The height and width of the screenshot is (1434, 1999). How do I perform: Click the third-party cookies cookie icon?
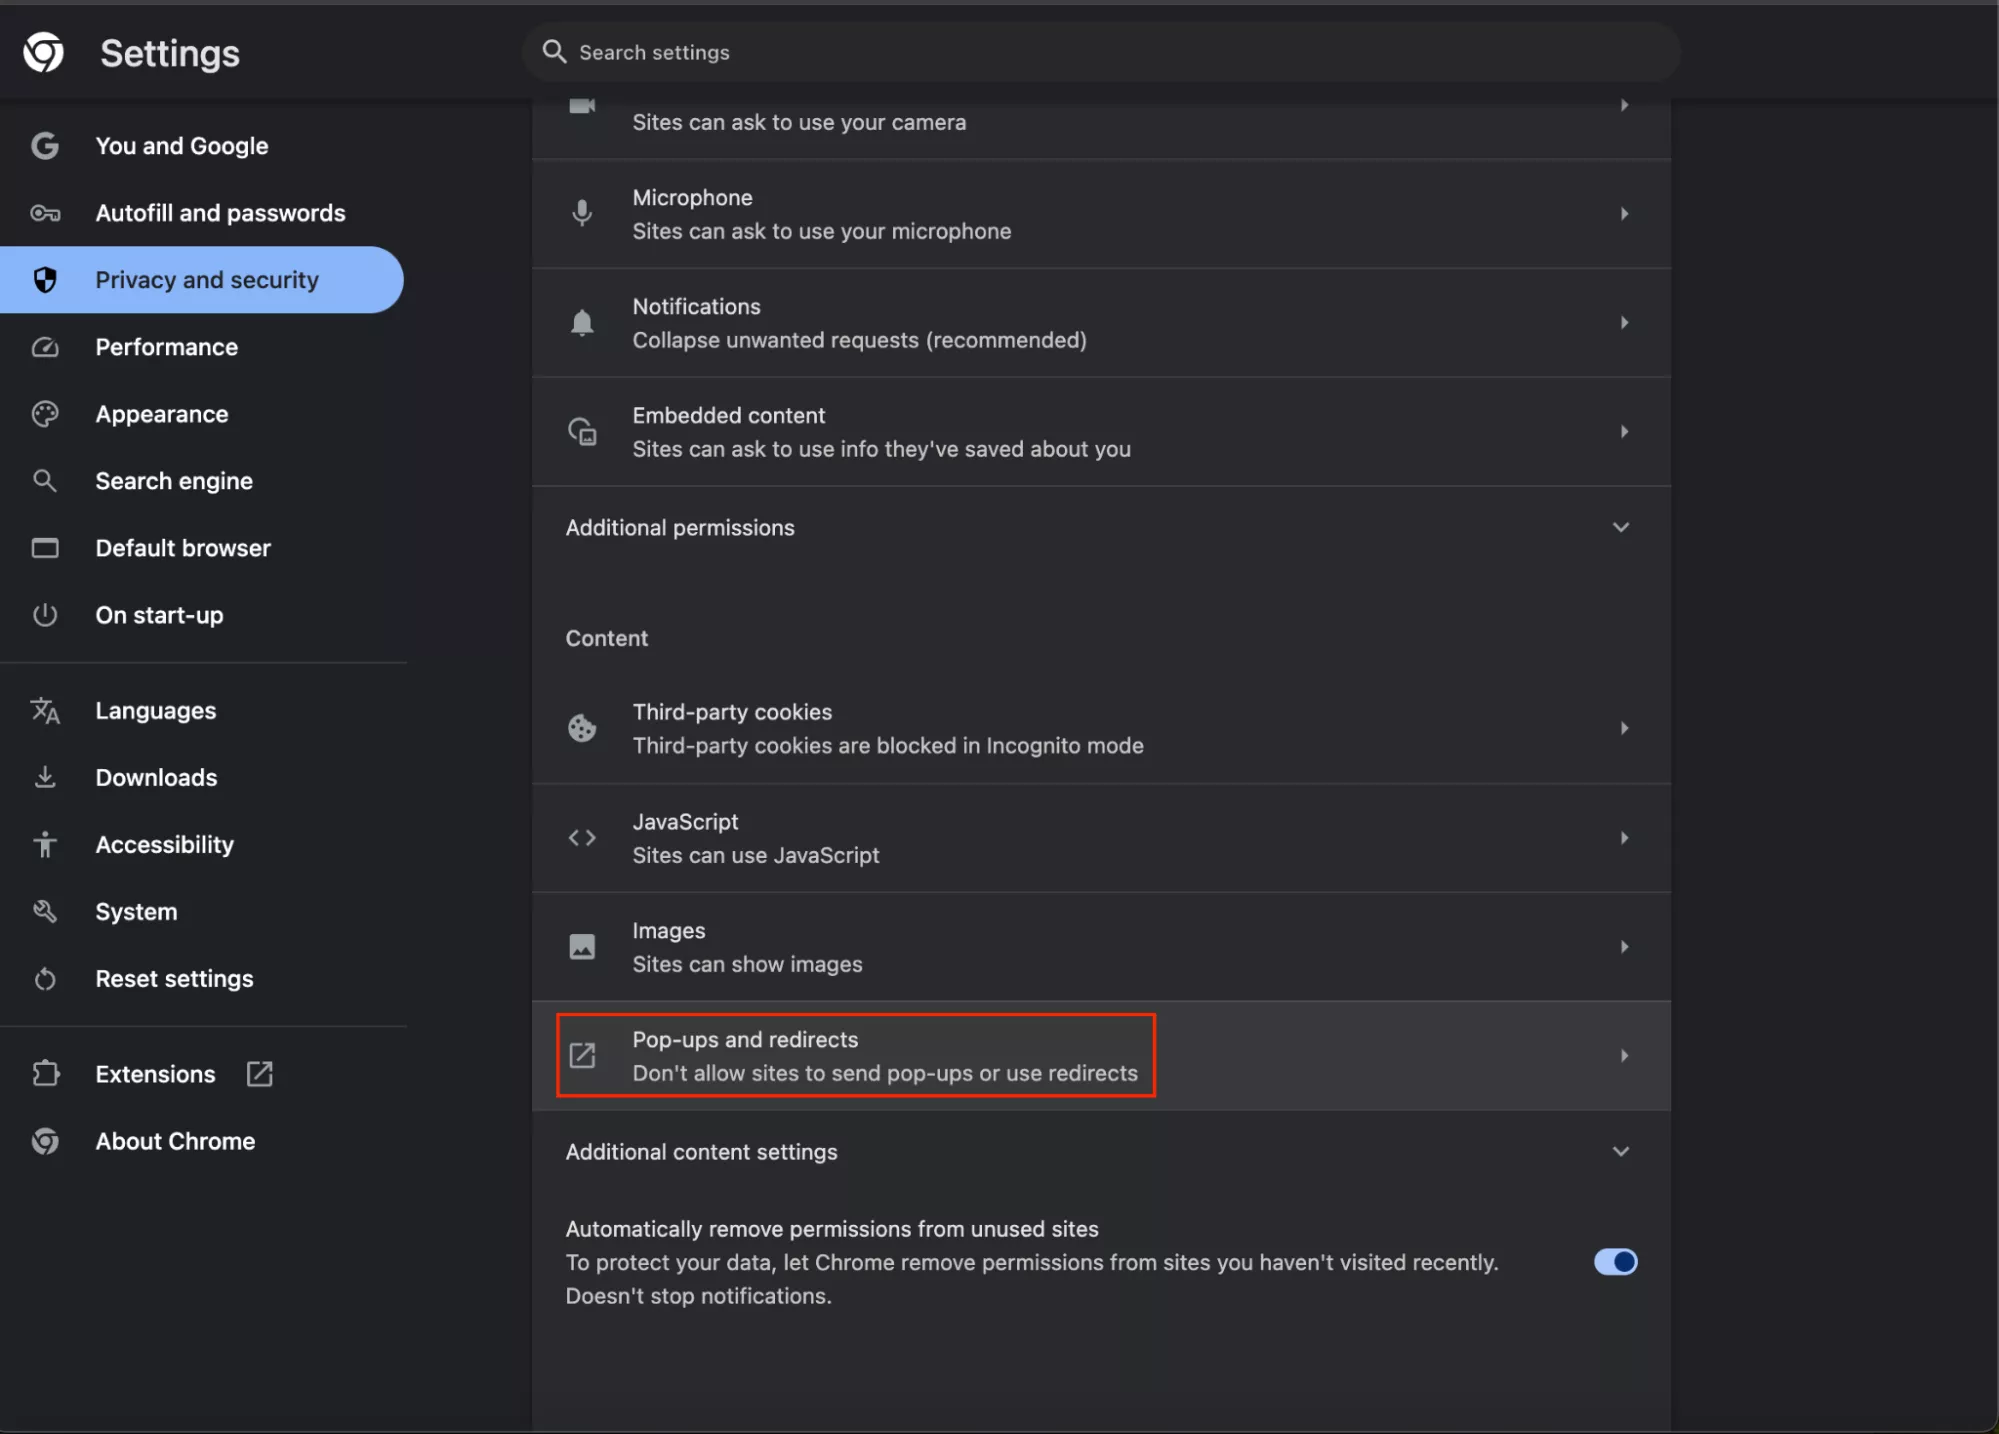[x=582, y=728]
